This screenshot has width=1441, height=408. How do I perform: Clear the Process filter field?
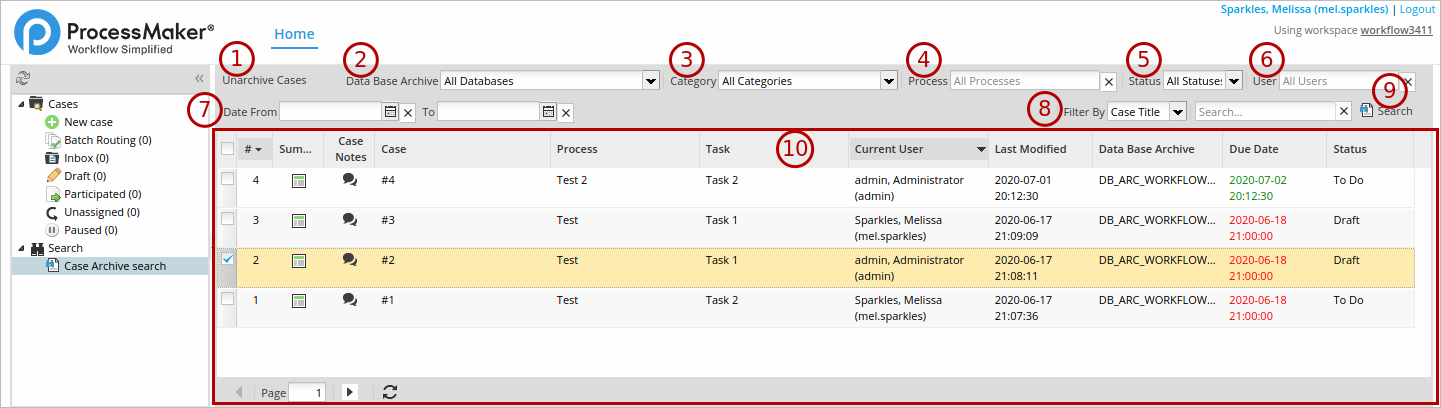1109,81
